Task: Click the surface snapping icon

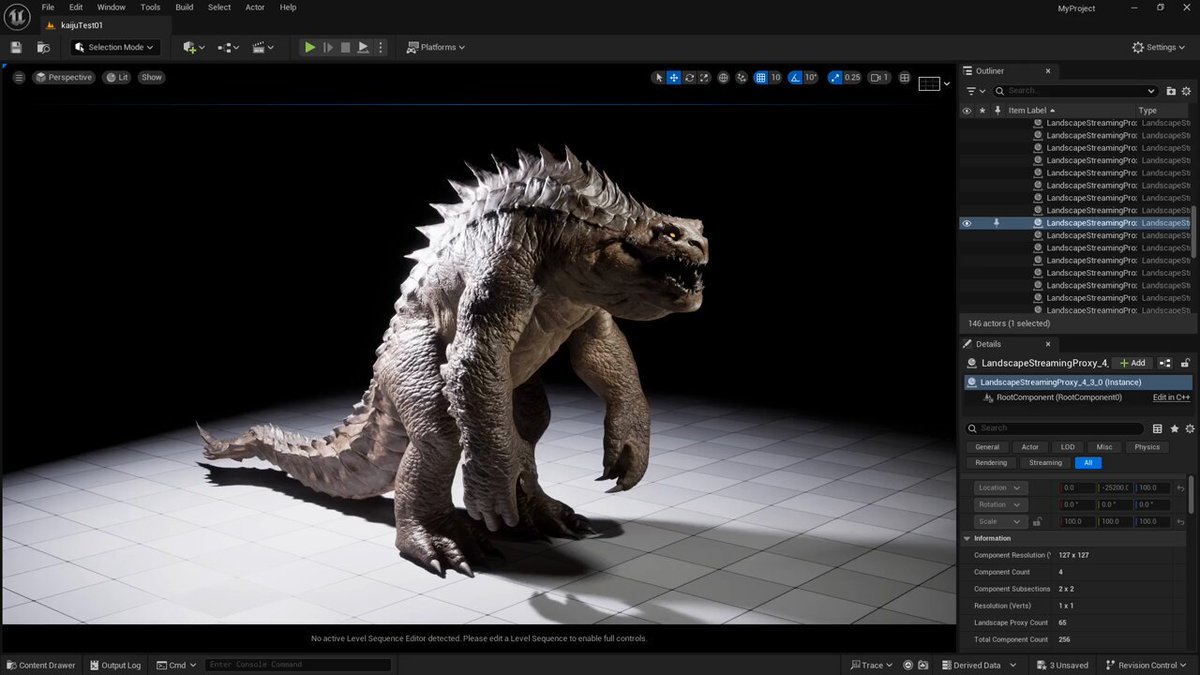Action: [x=741, y=77]
